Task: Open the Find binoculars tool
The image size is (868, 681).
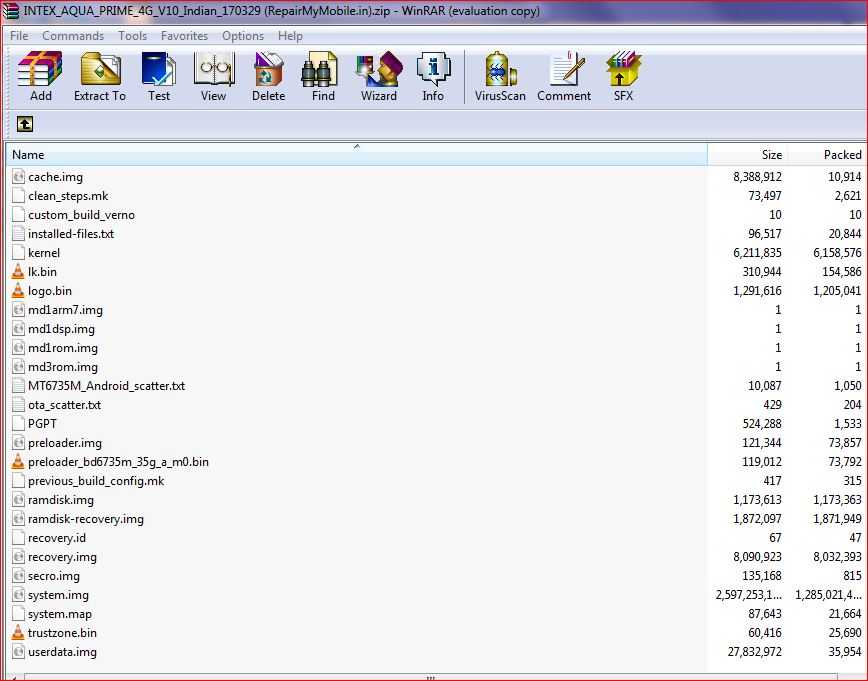Action: [323, 76]
